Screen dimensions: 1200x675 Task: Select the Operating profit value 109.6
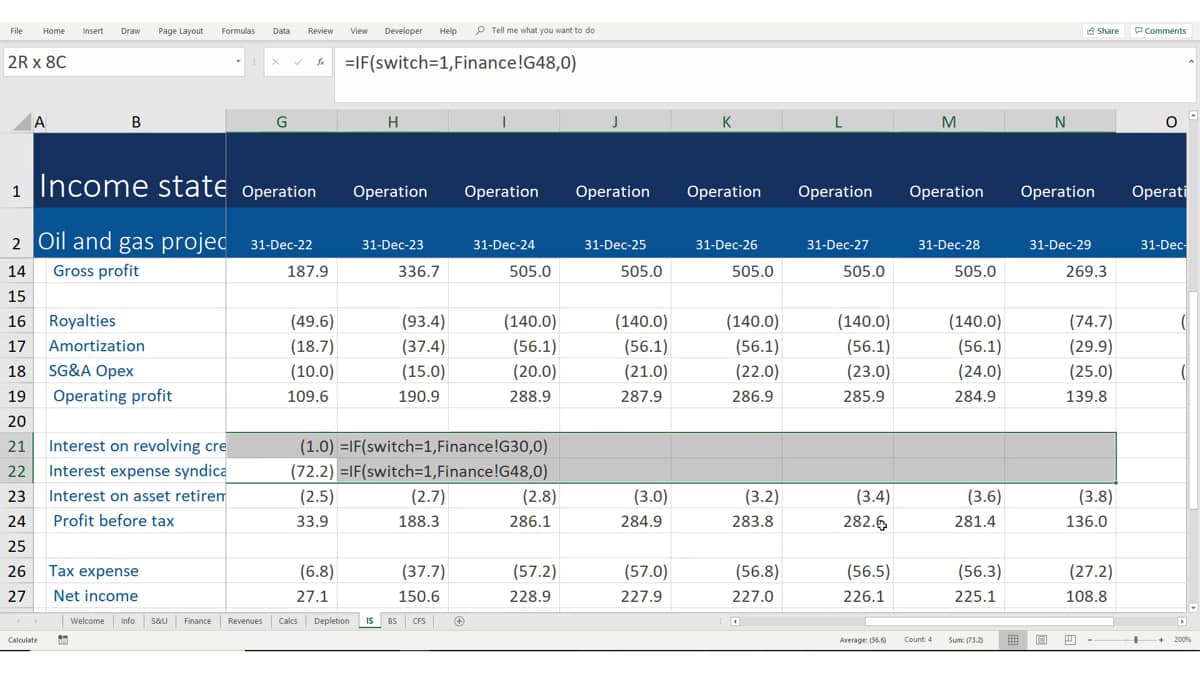click(x=281, y=396)
